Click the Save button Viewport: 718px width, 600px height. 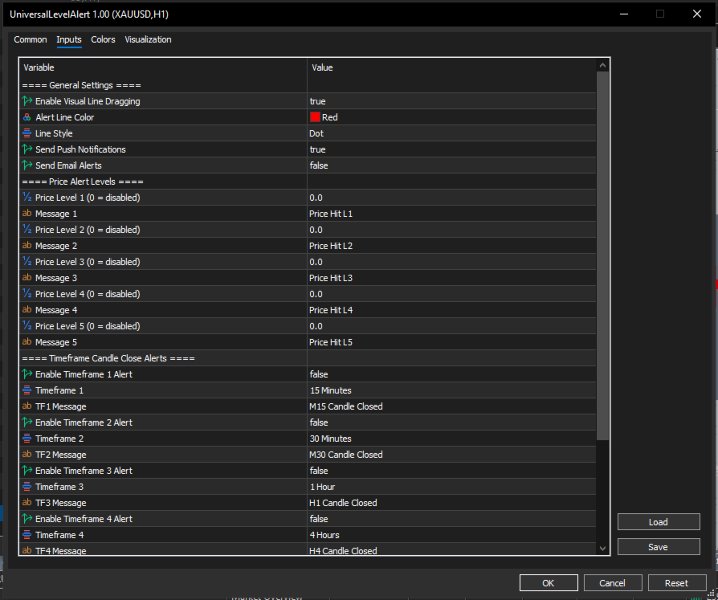coord(658,547)
